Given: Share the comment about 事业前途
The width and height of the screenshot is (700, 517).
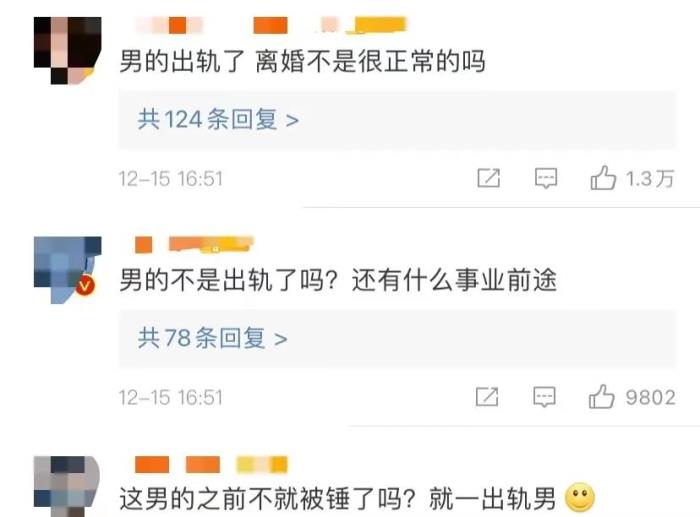Looking at the screenshot, I should (487, 396).
